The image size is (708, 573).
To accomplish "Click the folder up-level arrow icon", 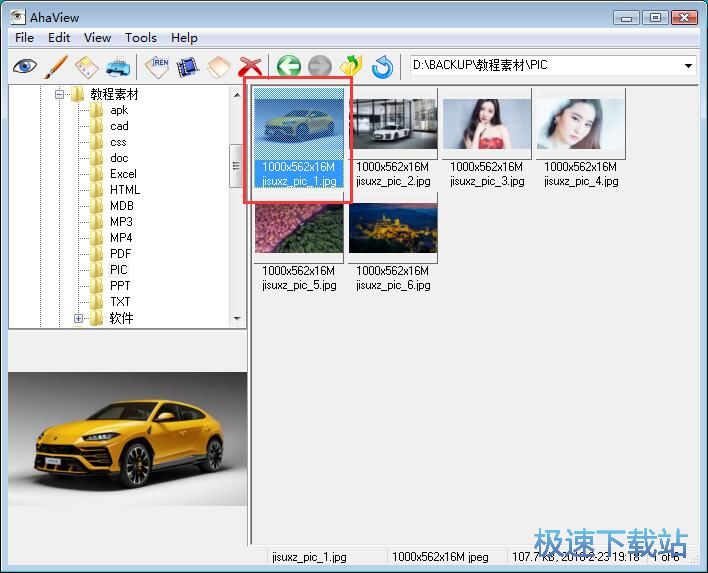I will tap(350, 67).
